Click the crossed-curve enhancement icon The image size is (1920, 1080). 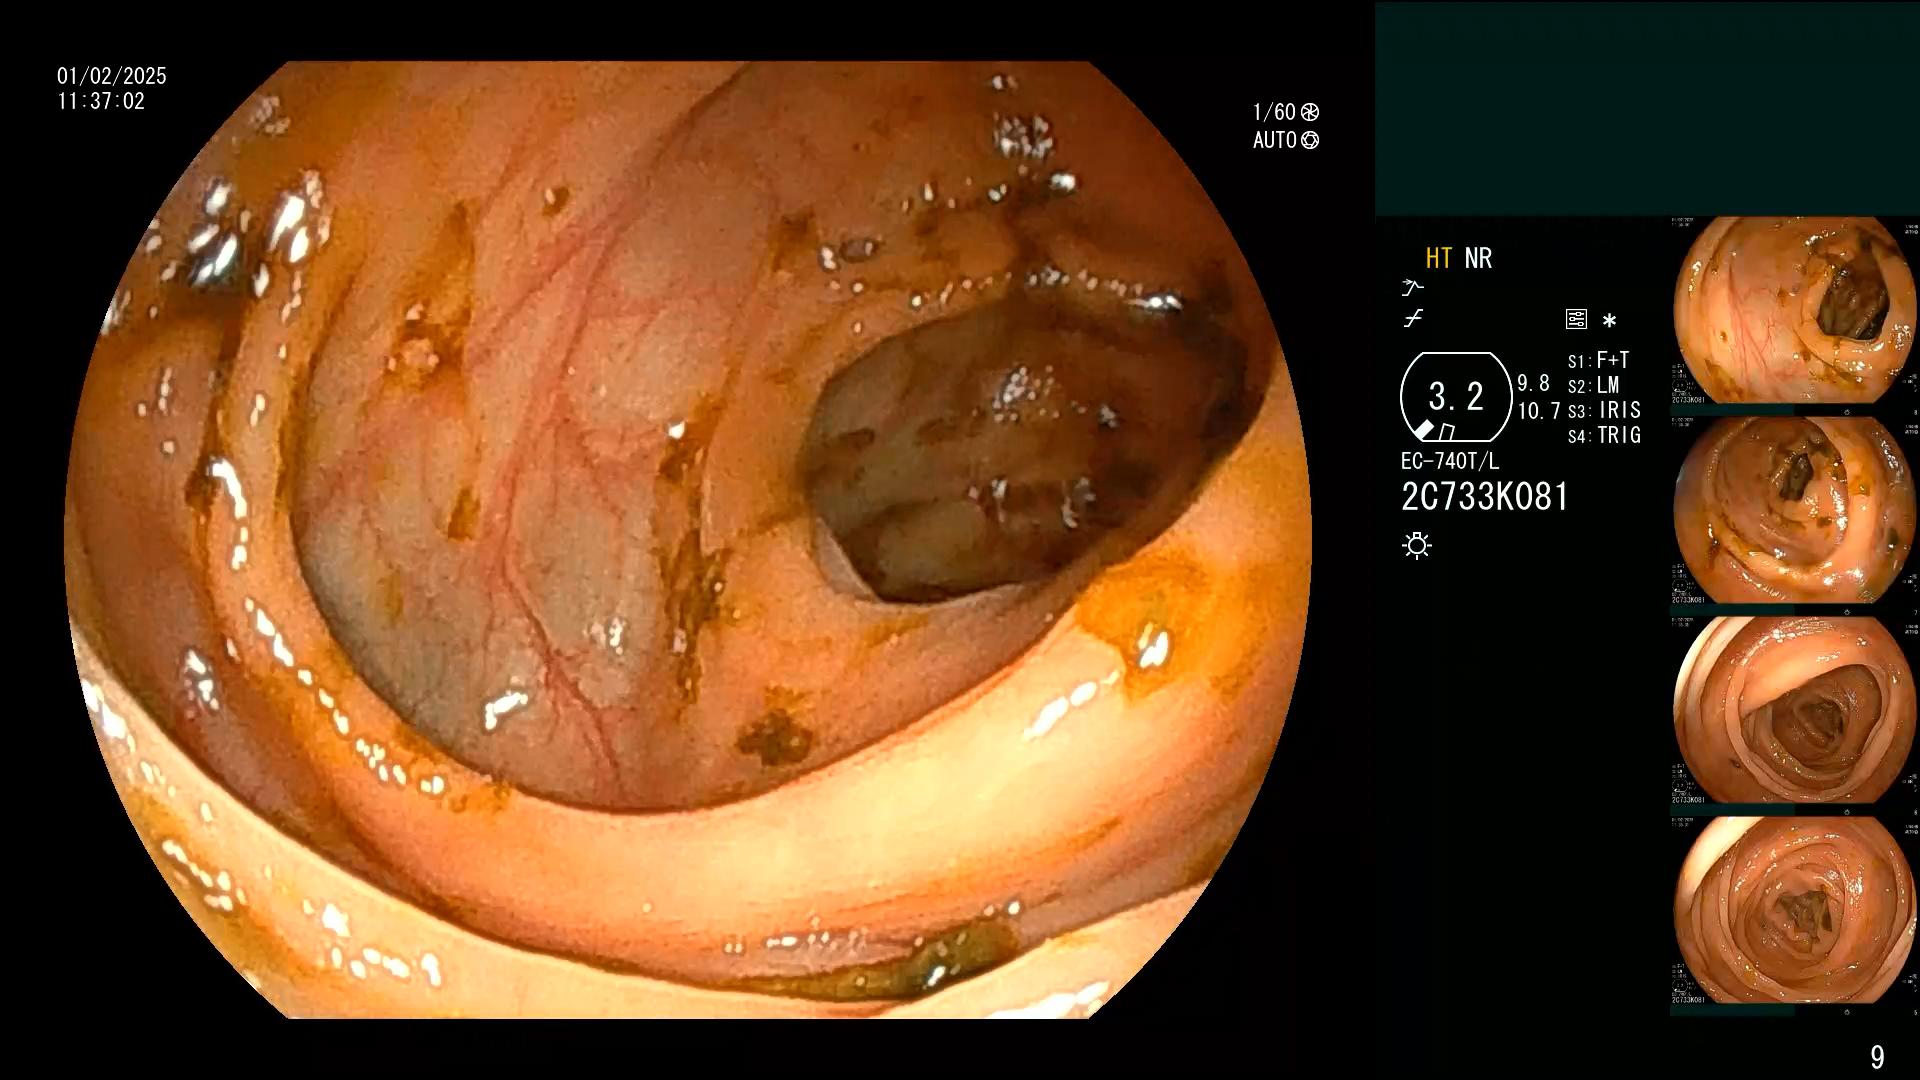point(1413,319)
